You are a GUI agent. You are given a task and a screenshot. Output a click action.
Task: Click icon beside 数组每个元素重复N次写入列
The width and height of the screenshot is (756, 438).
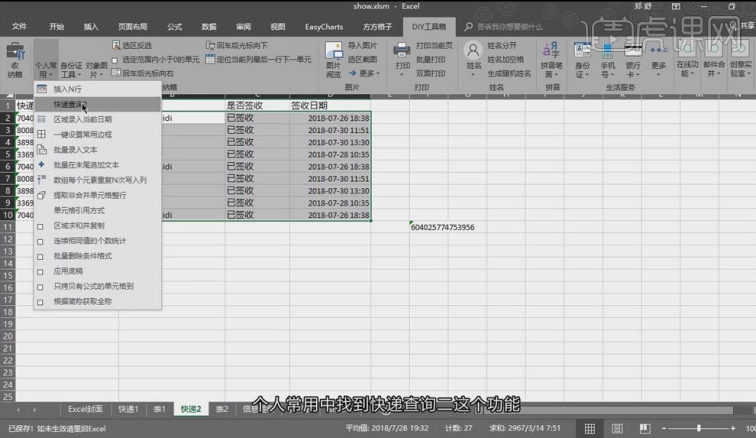pos(41,180)
